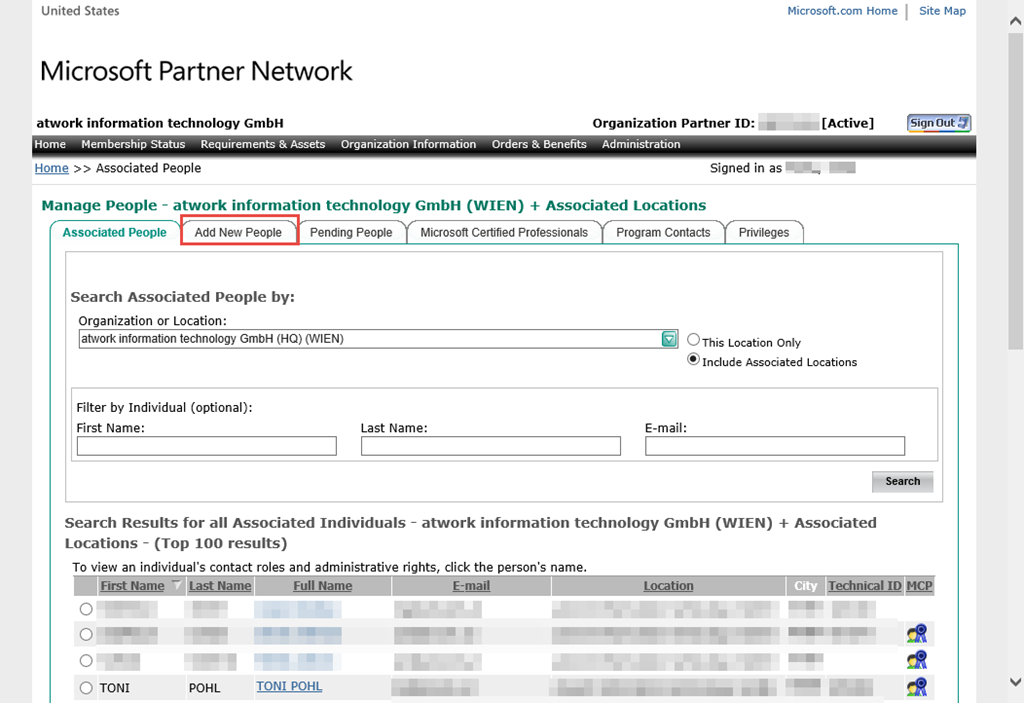Click the vertical scrollbar down arrow
1024x703 pixels.
click(x=1015, y=681)
